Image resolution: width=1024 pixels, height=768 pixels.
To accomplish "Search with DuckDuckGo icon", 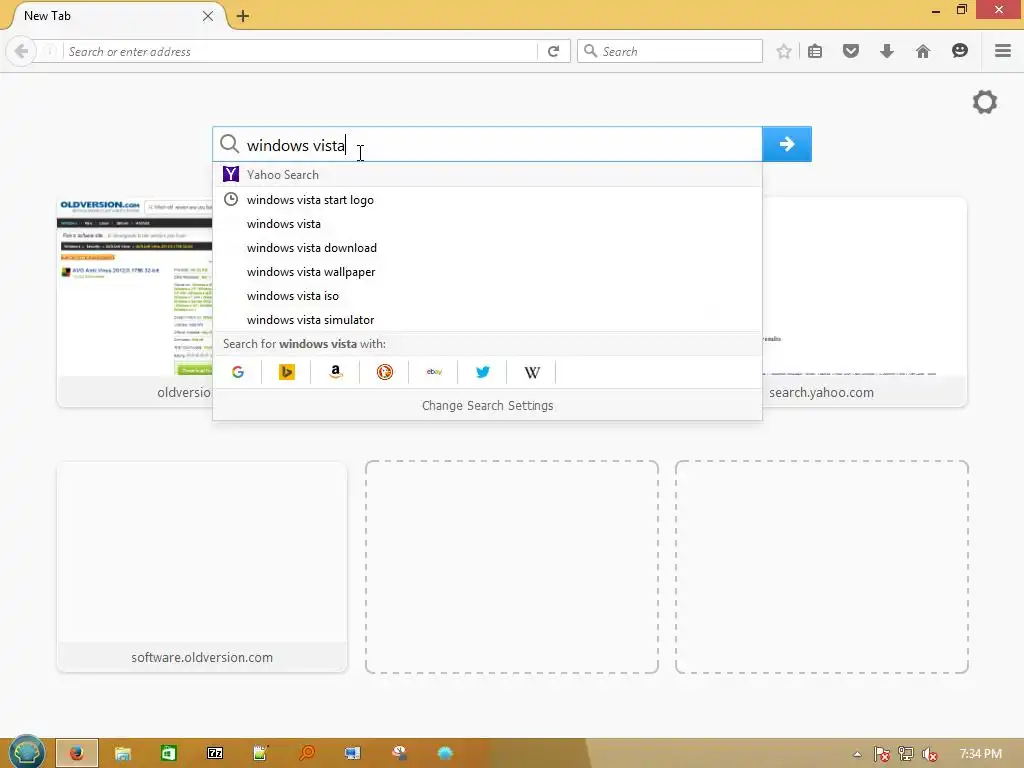I will pyautogui.click(x=385, y=372).
